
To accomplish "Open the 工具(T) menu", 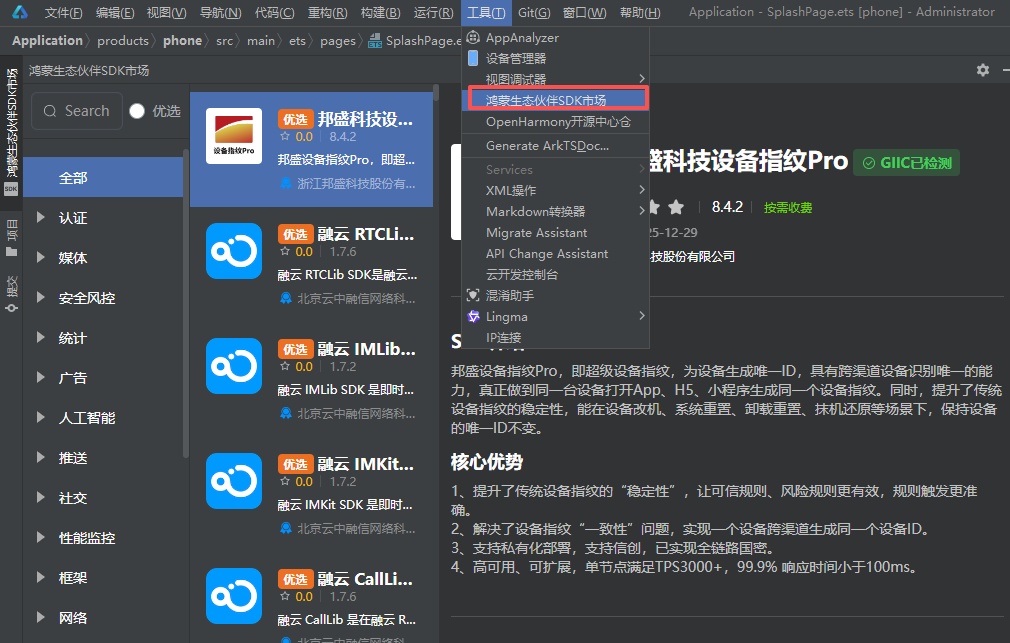I will tap(486, 12).
